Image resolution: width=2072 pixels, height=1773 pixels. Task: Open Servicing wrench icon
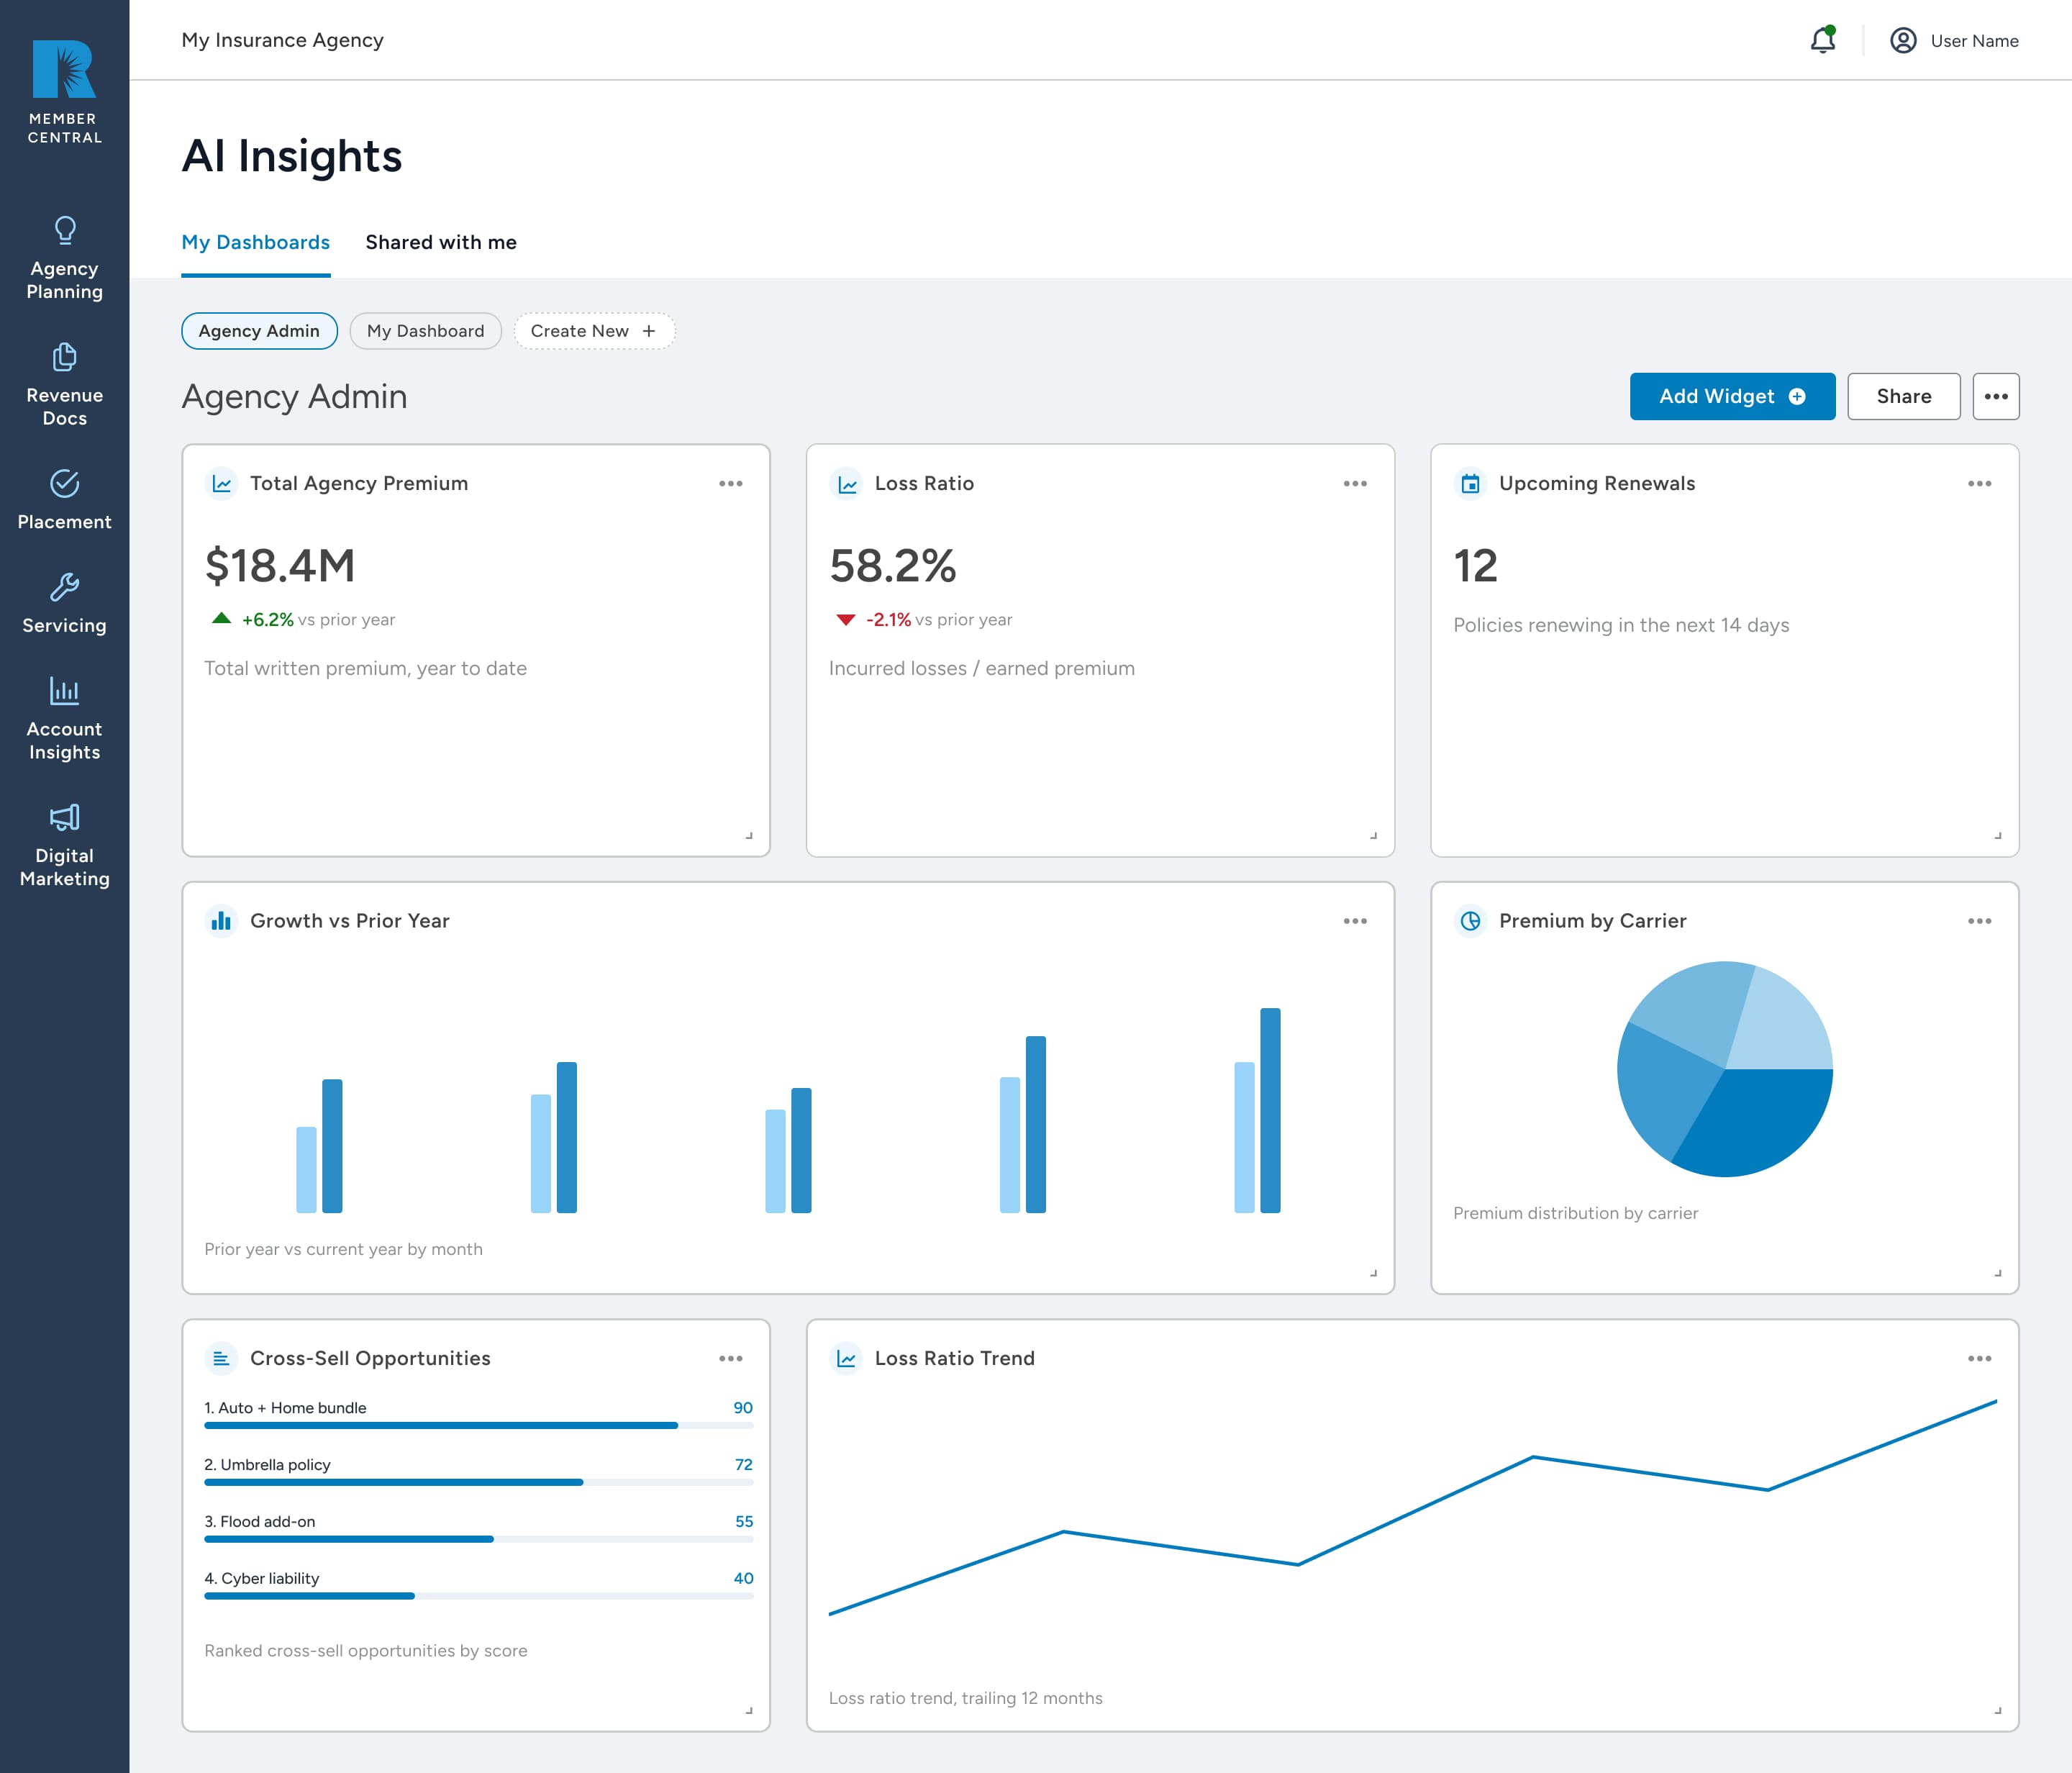pos(65,587)
